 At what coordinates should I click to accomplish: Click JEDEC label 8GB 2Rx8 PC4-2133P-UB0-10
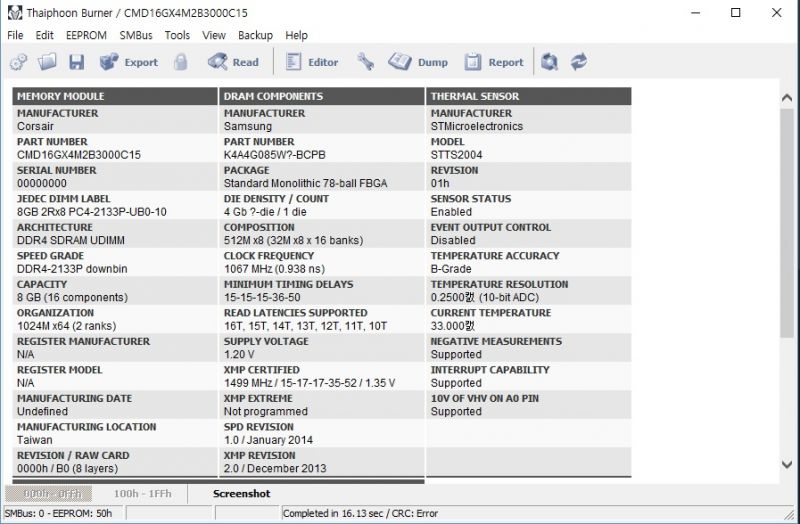92,212
